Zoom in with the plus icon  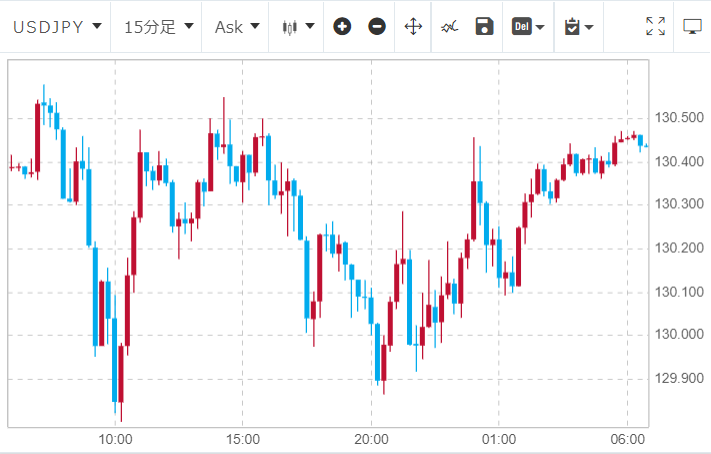pos(342,26)
